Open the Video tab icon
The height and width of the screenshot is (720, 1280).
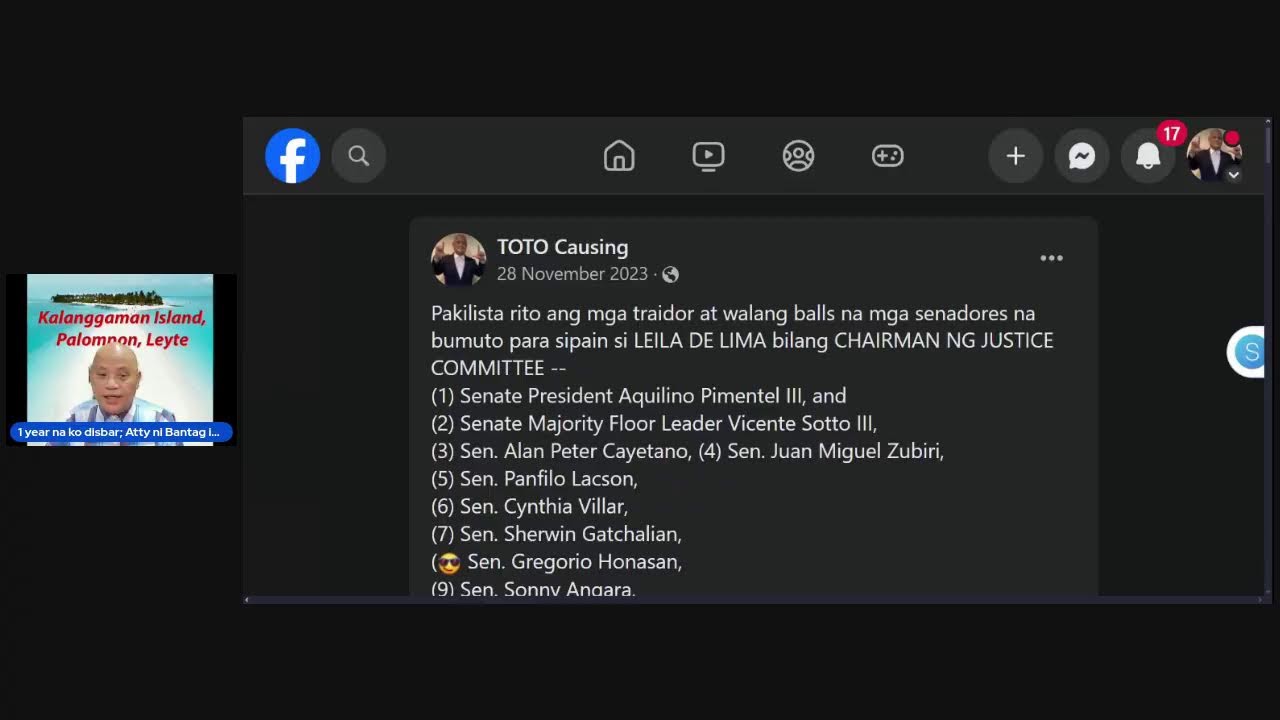coord(708,156)
